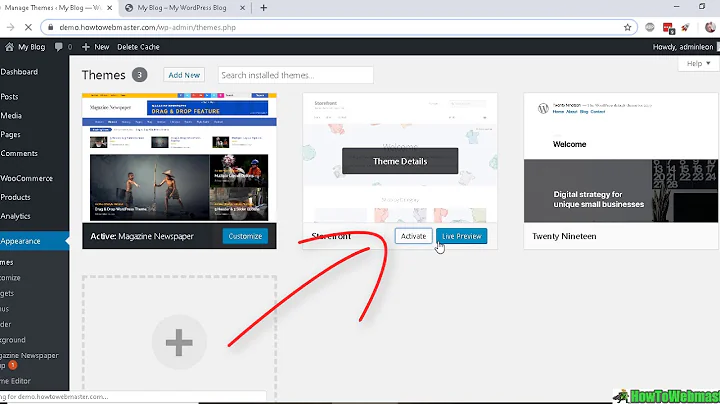Click the address bar URL
Viewport: 720px width, 404px height.
147,28
